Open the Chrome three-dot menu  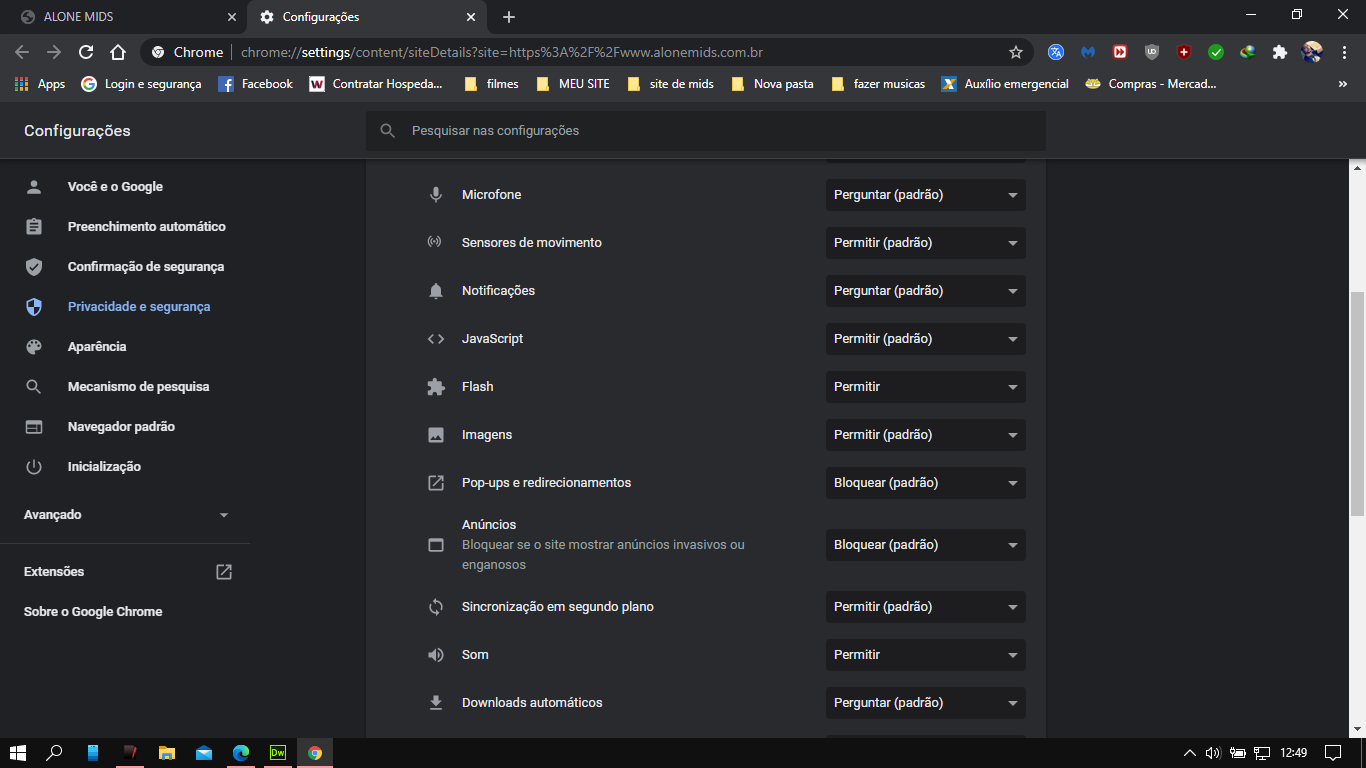[1344, 52]
